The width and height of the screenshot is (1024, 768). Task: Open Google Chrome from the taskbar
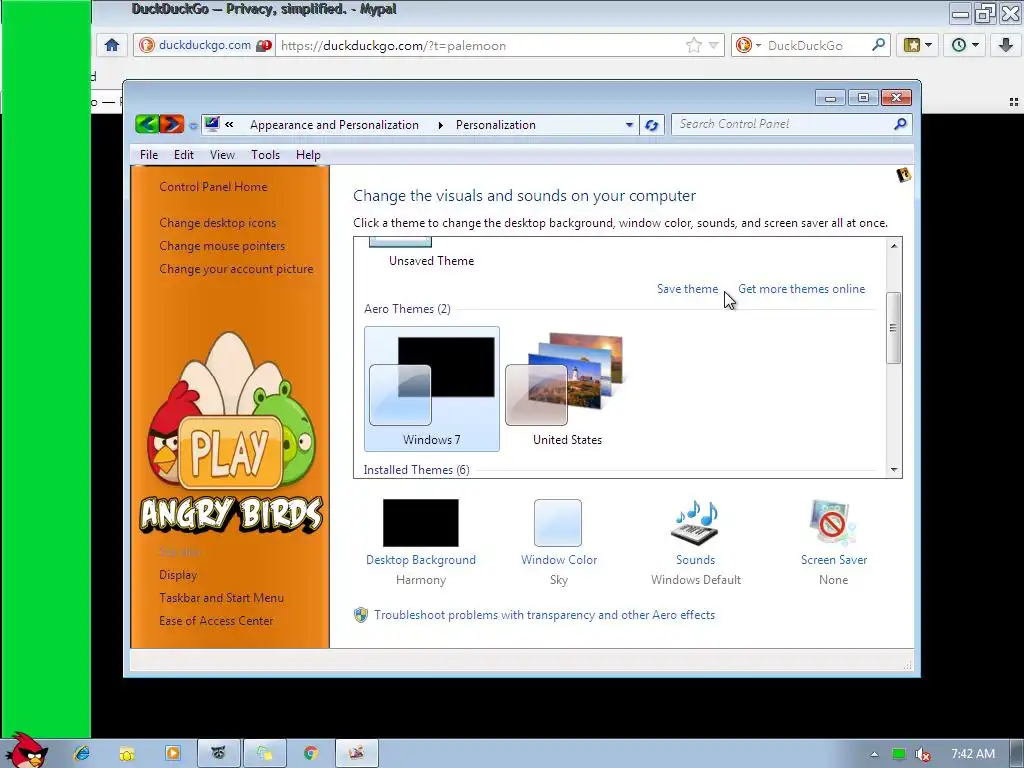click(311, 753)
